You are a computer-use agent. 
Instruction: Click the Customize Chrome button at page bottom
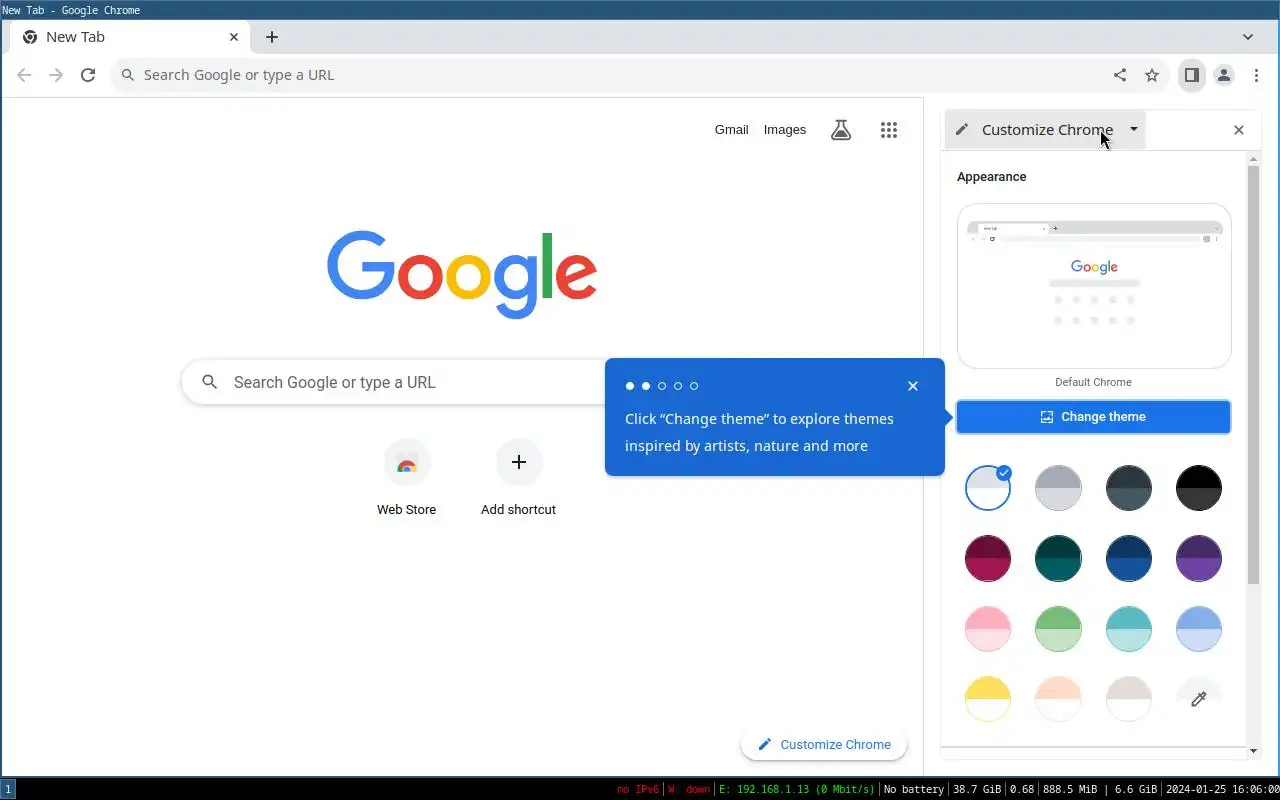click(824, 744)
